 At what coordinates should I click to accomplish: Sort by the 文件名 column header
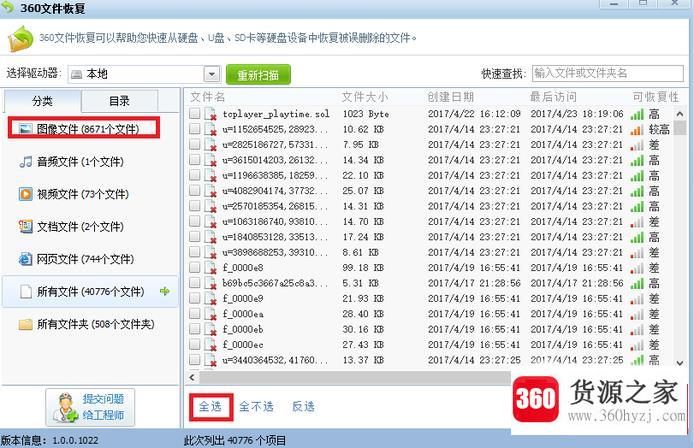(208, 97)
